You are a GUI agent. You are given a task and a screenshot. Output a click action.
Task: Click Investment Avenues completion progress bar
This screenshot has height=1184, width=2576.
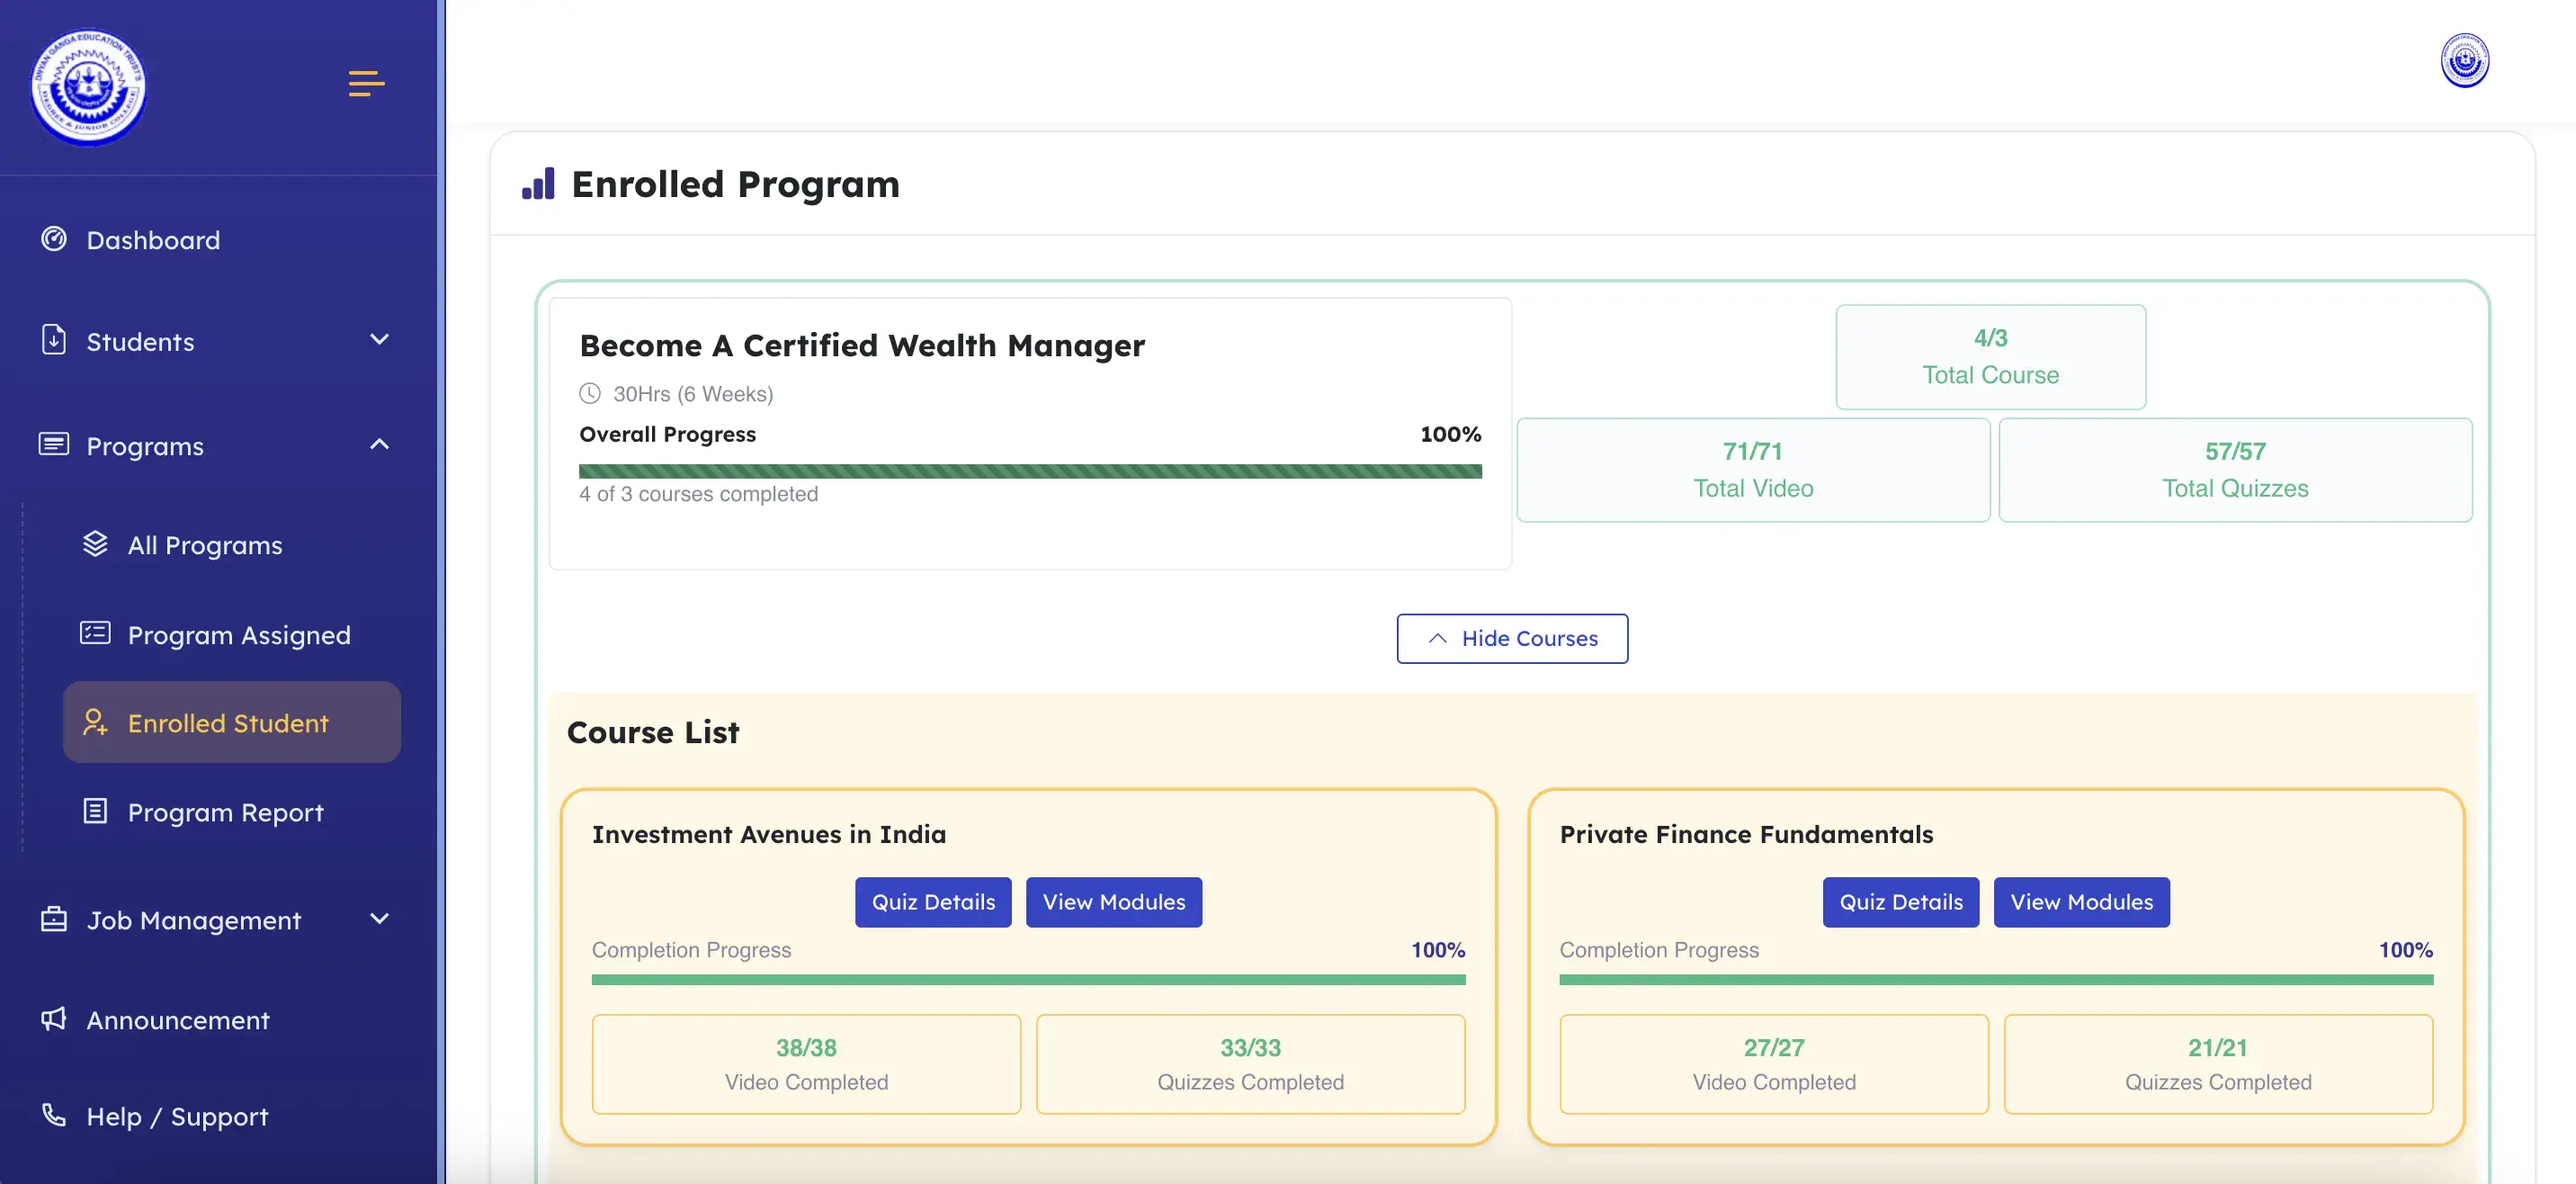click(x=1029, y=980)
